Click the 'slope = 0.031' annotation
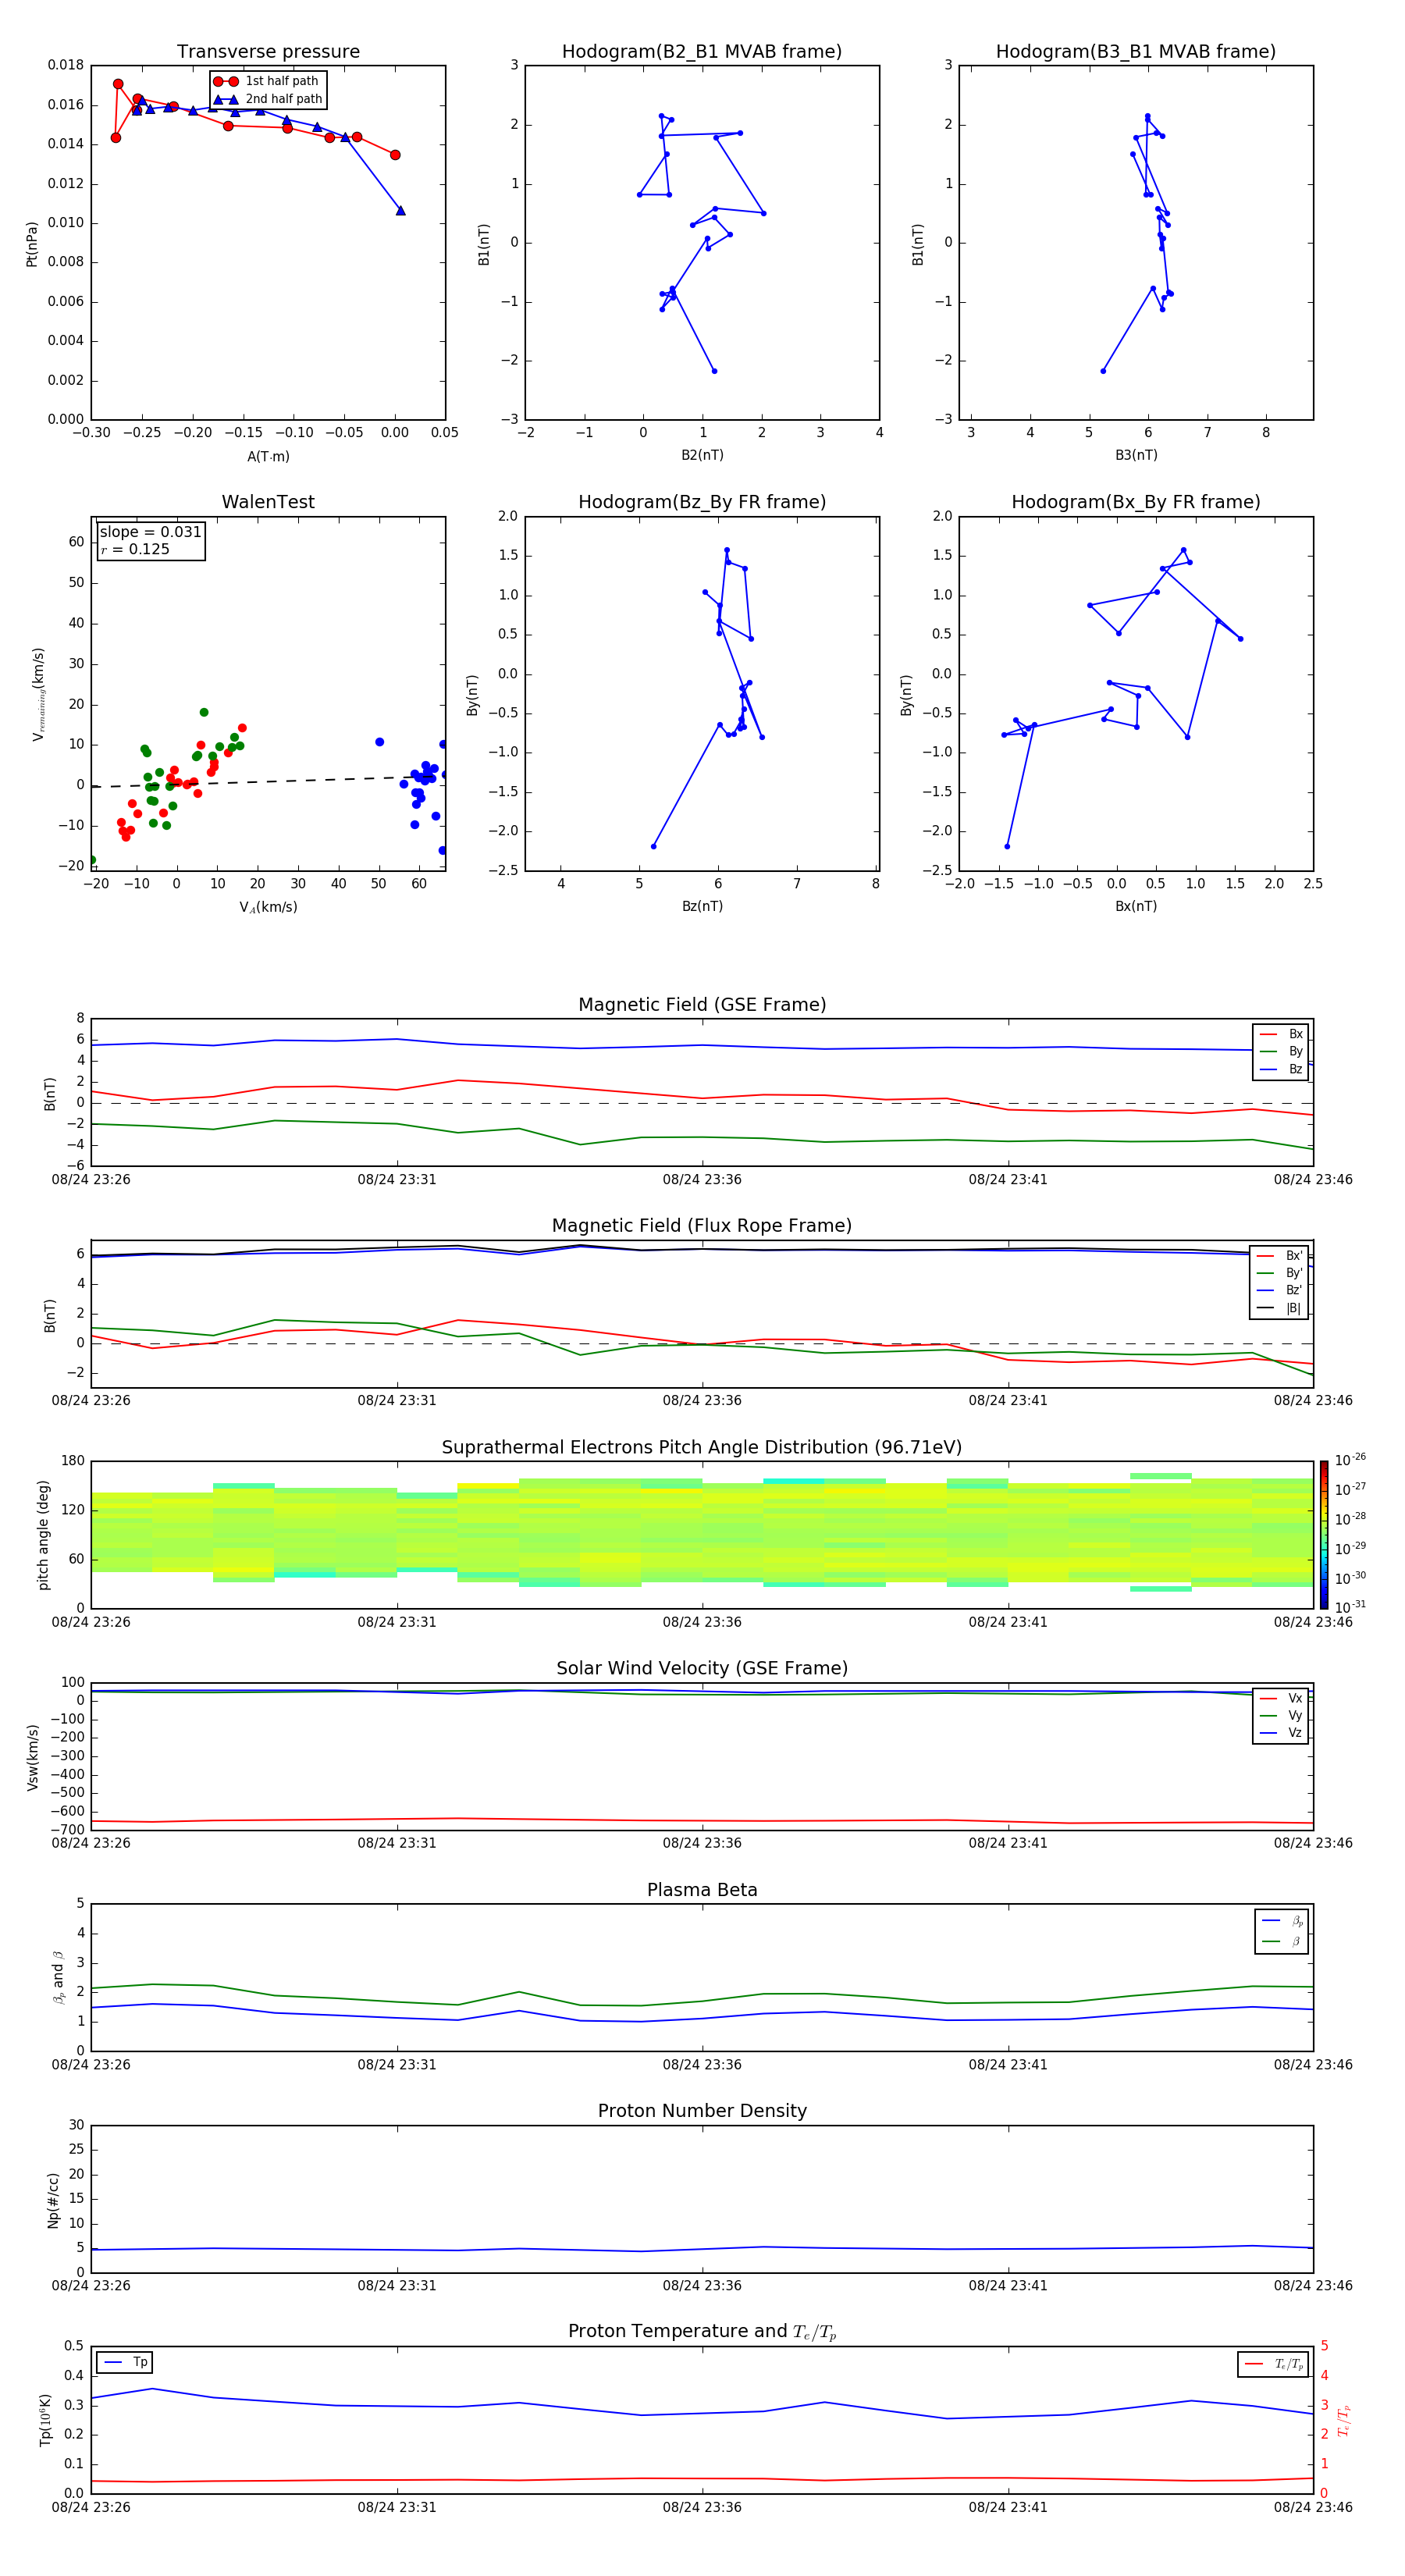The width and height of the screenshot is (1405, 2576). pyautogui.click(x=150, y=532)
